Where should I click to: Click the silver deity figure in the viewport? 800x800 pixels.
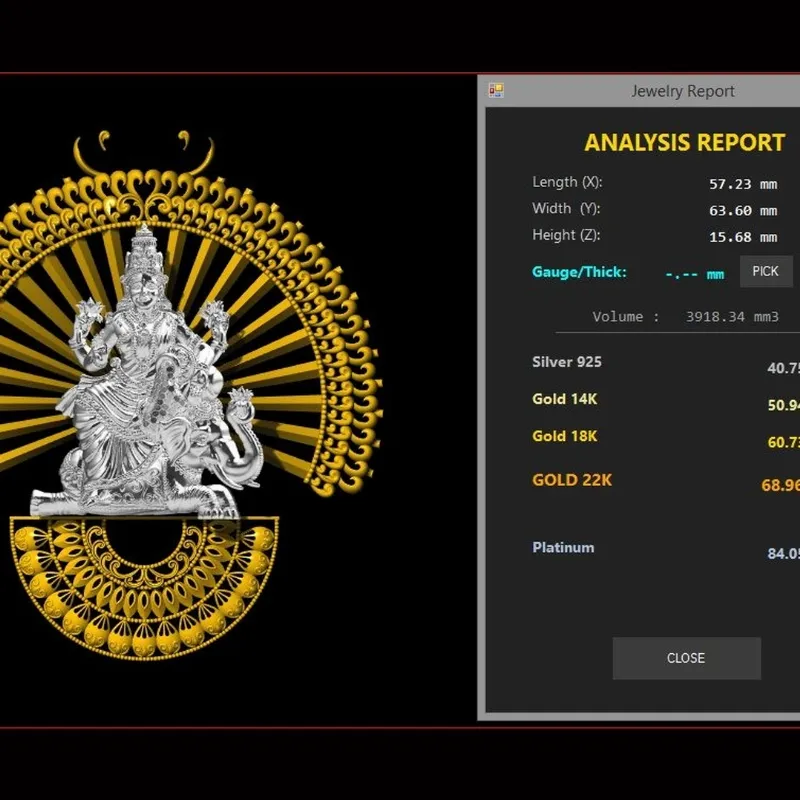tap(147, 372)
